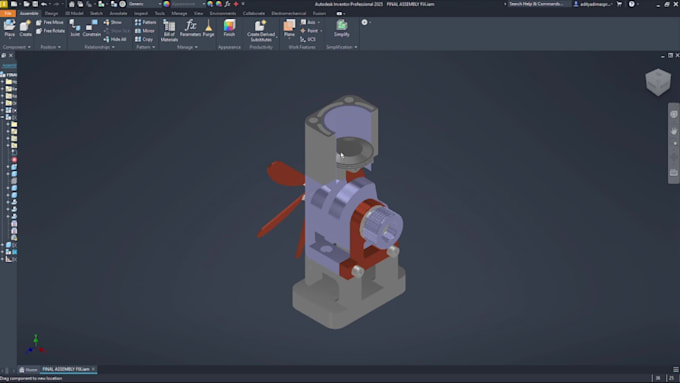Select the Free Rotate tool

[50, 31]
